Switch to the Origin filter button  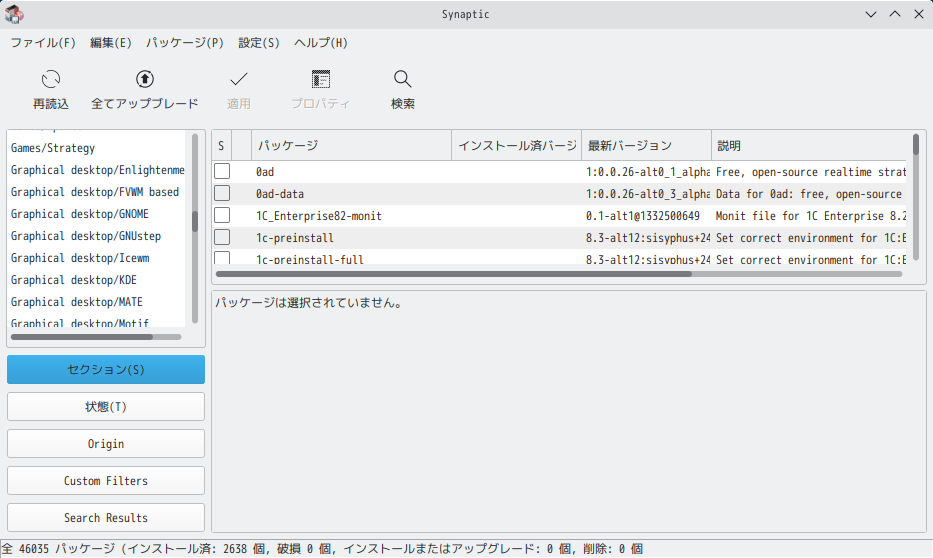106,444
